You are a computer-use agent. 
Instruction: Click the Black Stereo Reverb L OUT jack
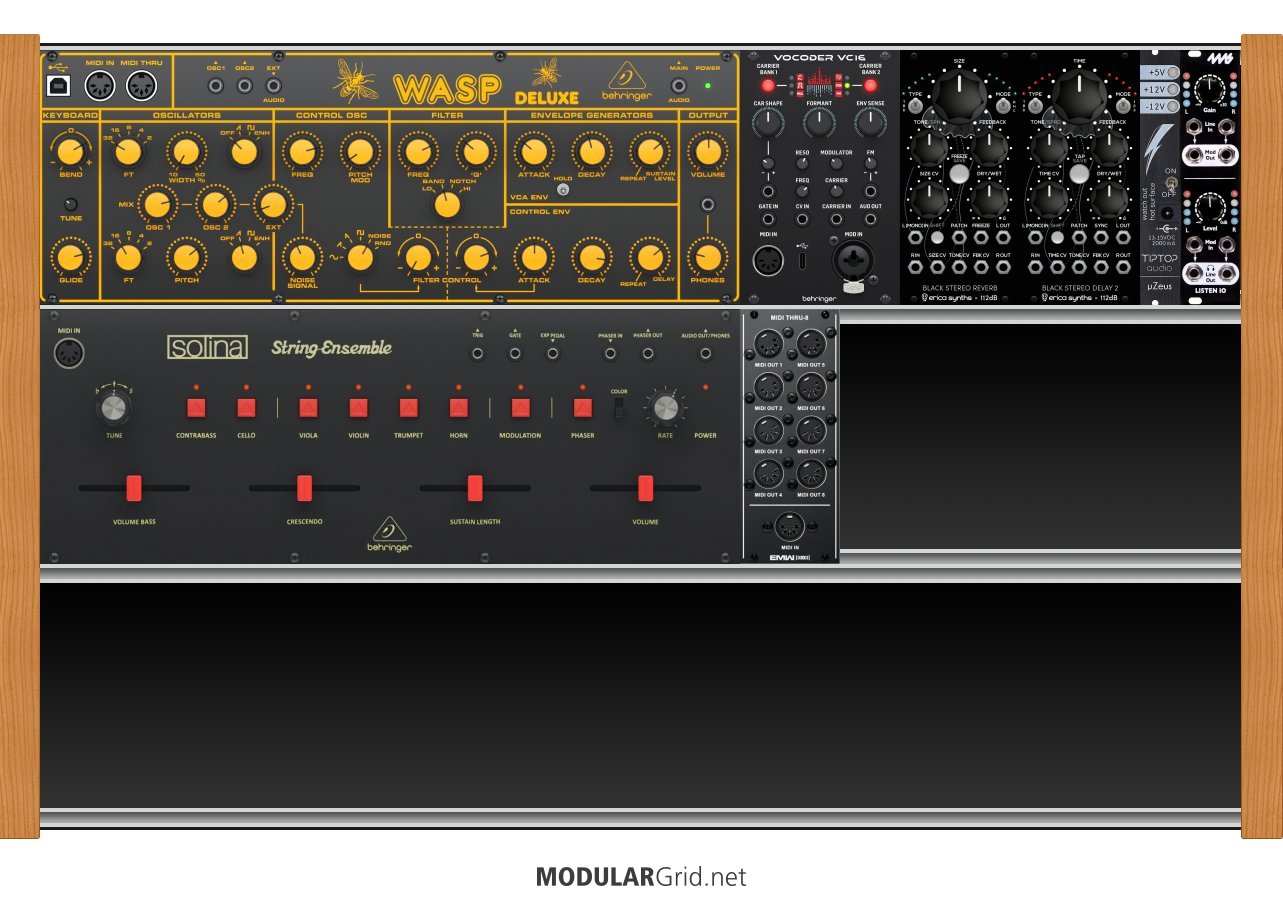point(1003,238)
